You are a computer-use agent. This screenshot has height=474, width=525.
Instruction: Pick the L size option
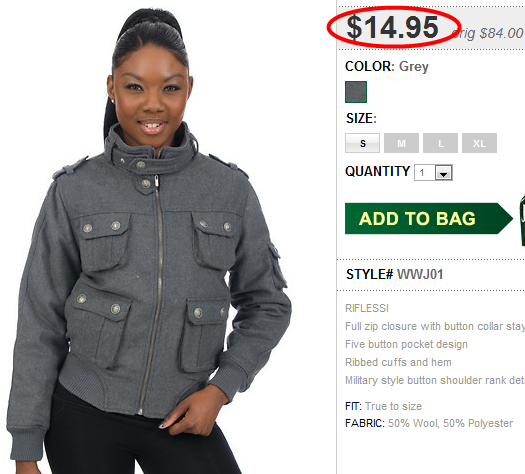pos(440,143)
